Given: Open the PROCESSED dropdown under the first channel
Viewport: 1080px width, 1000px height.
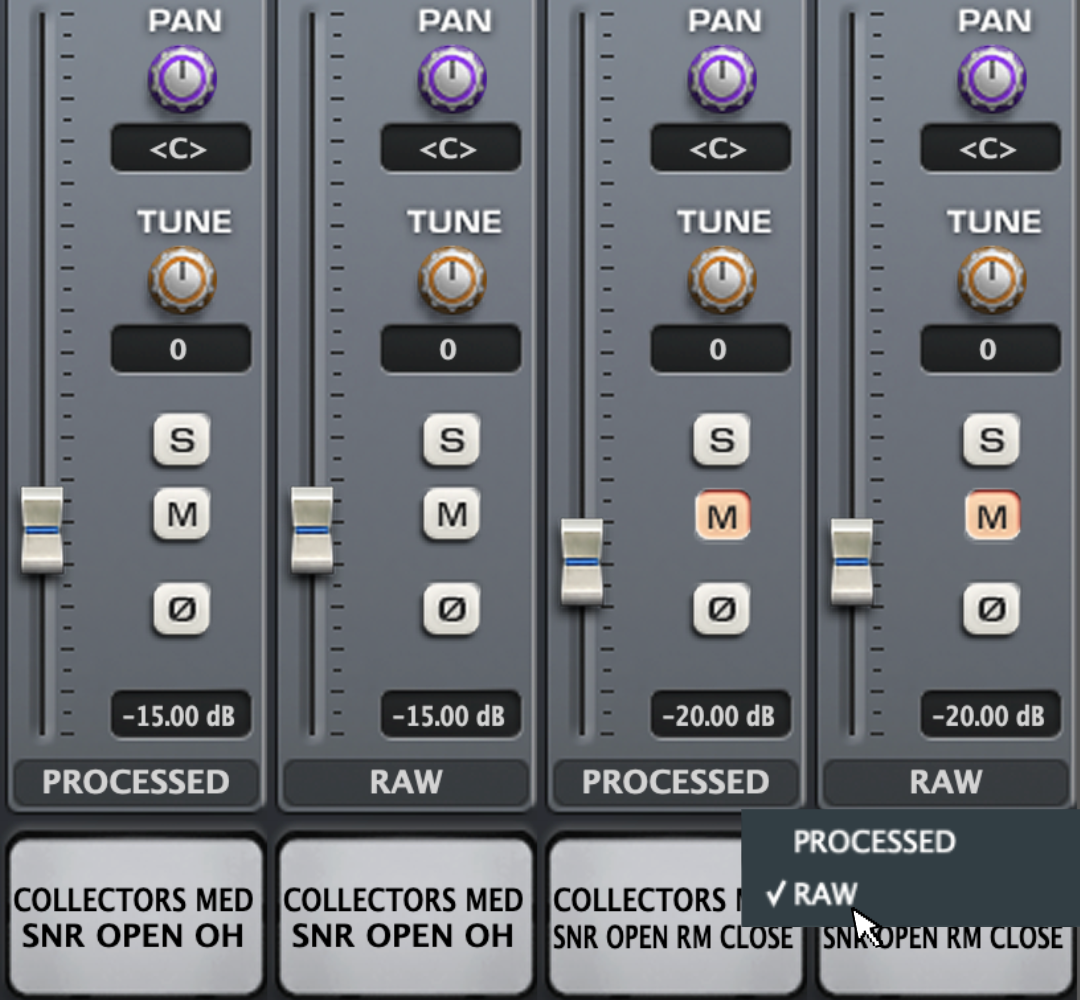Looking at the screenshot, I should 136,782.
